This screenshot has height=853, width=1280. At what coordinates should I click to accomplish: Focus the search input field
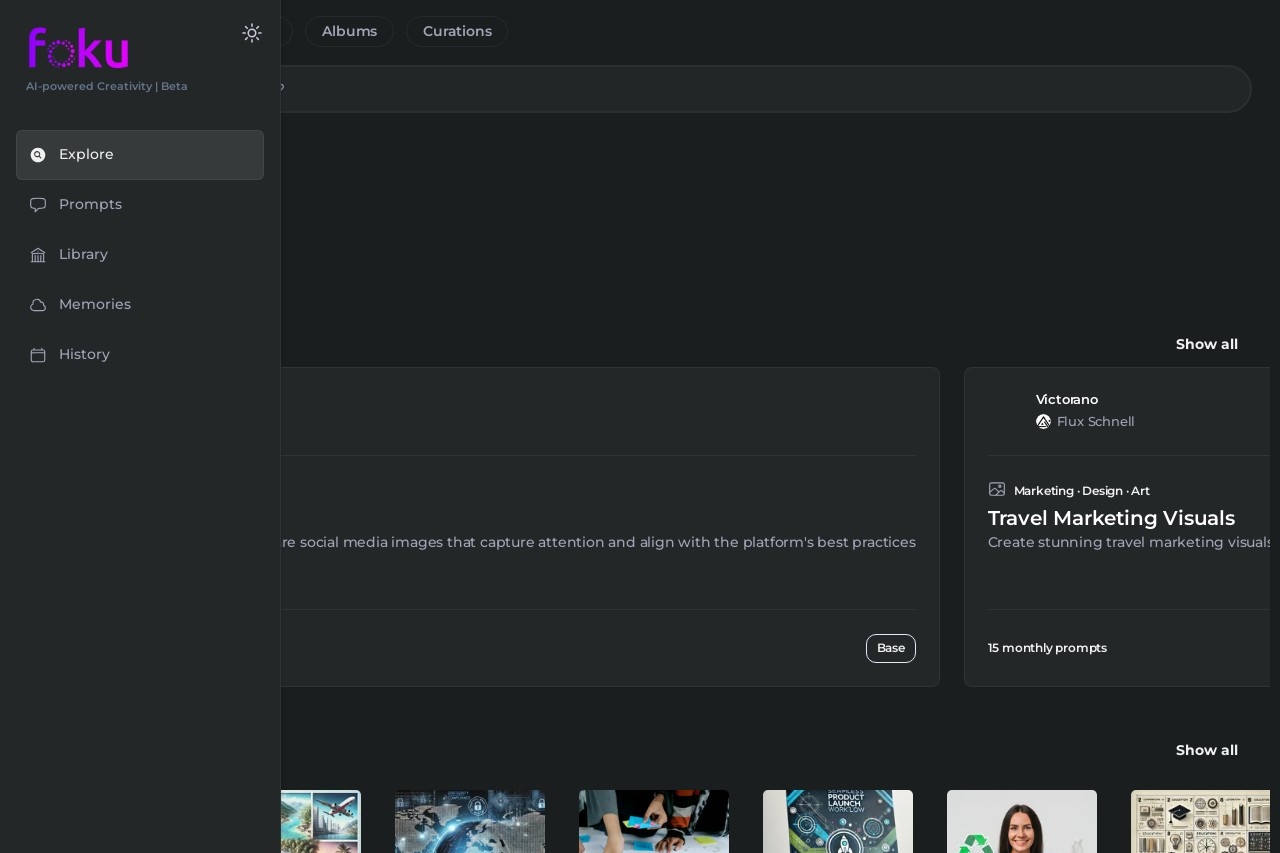[765, 89]
